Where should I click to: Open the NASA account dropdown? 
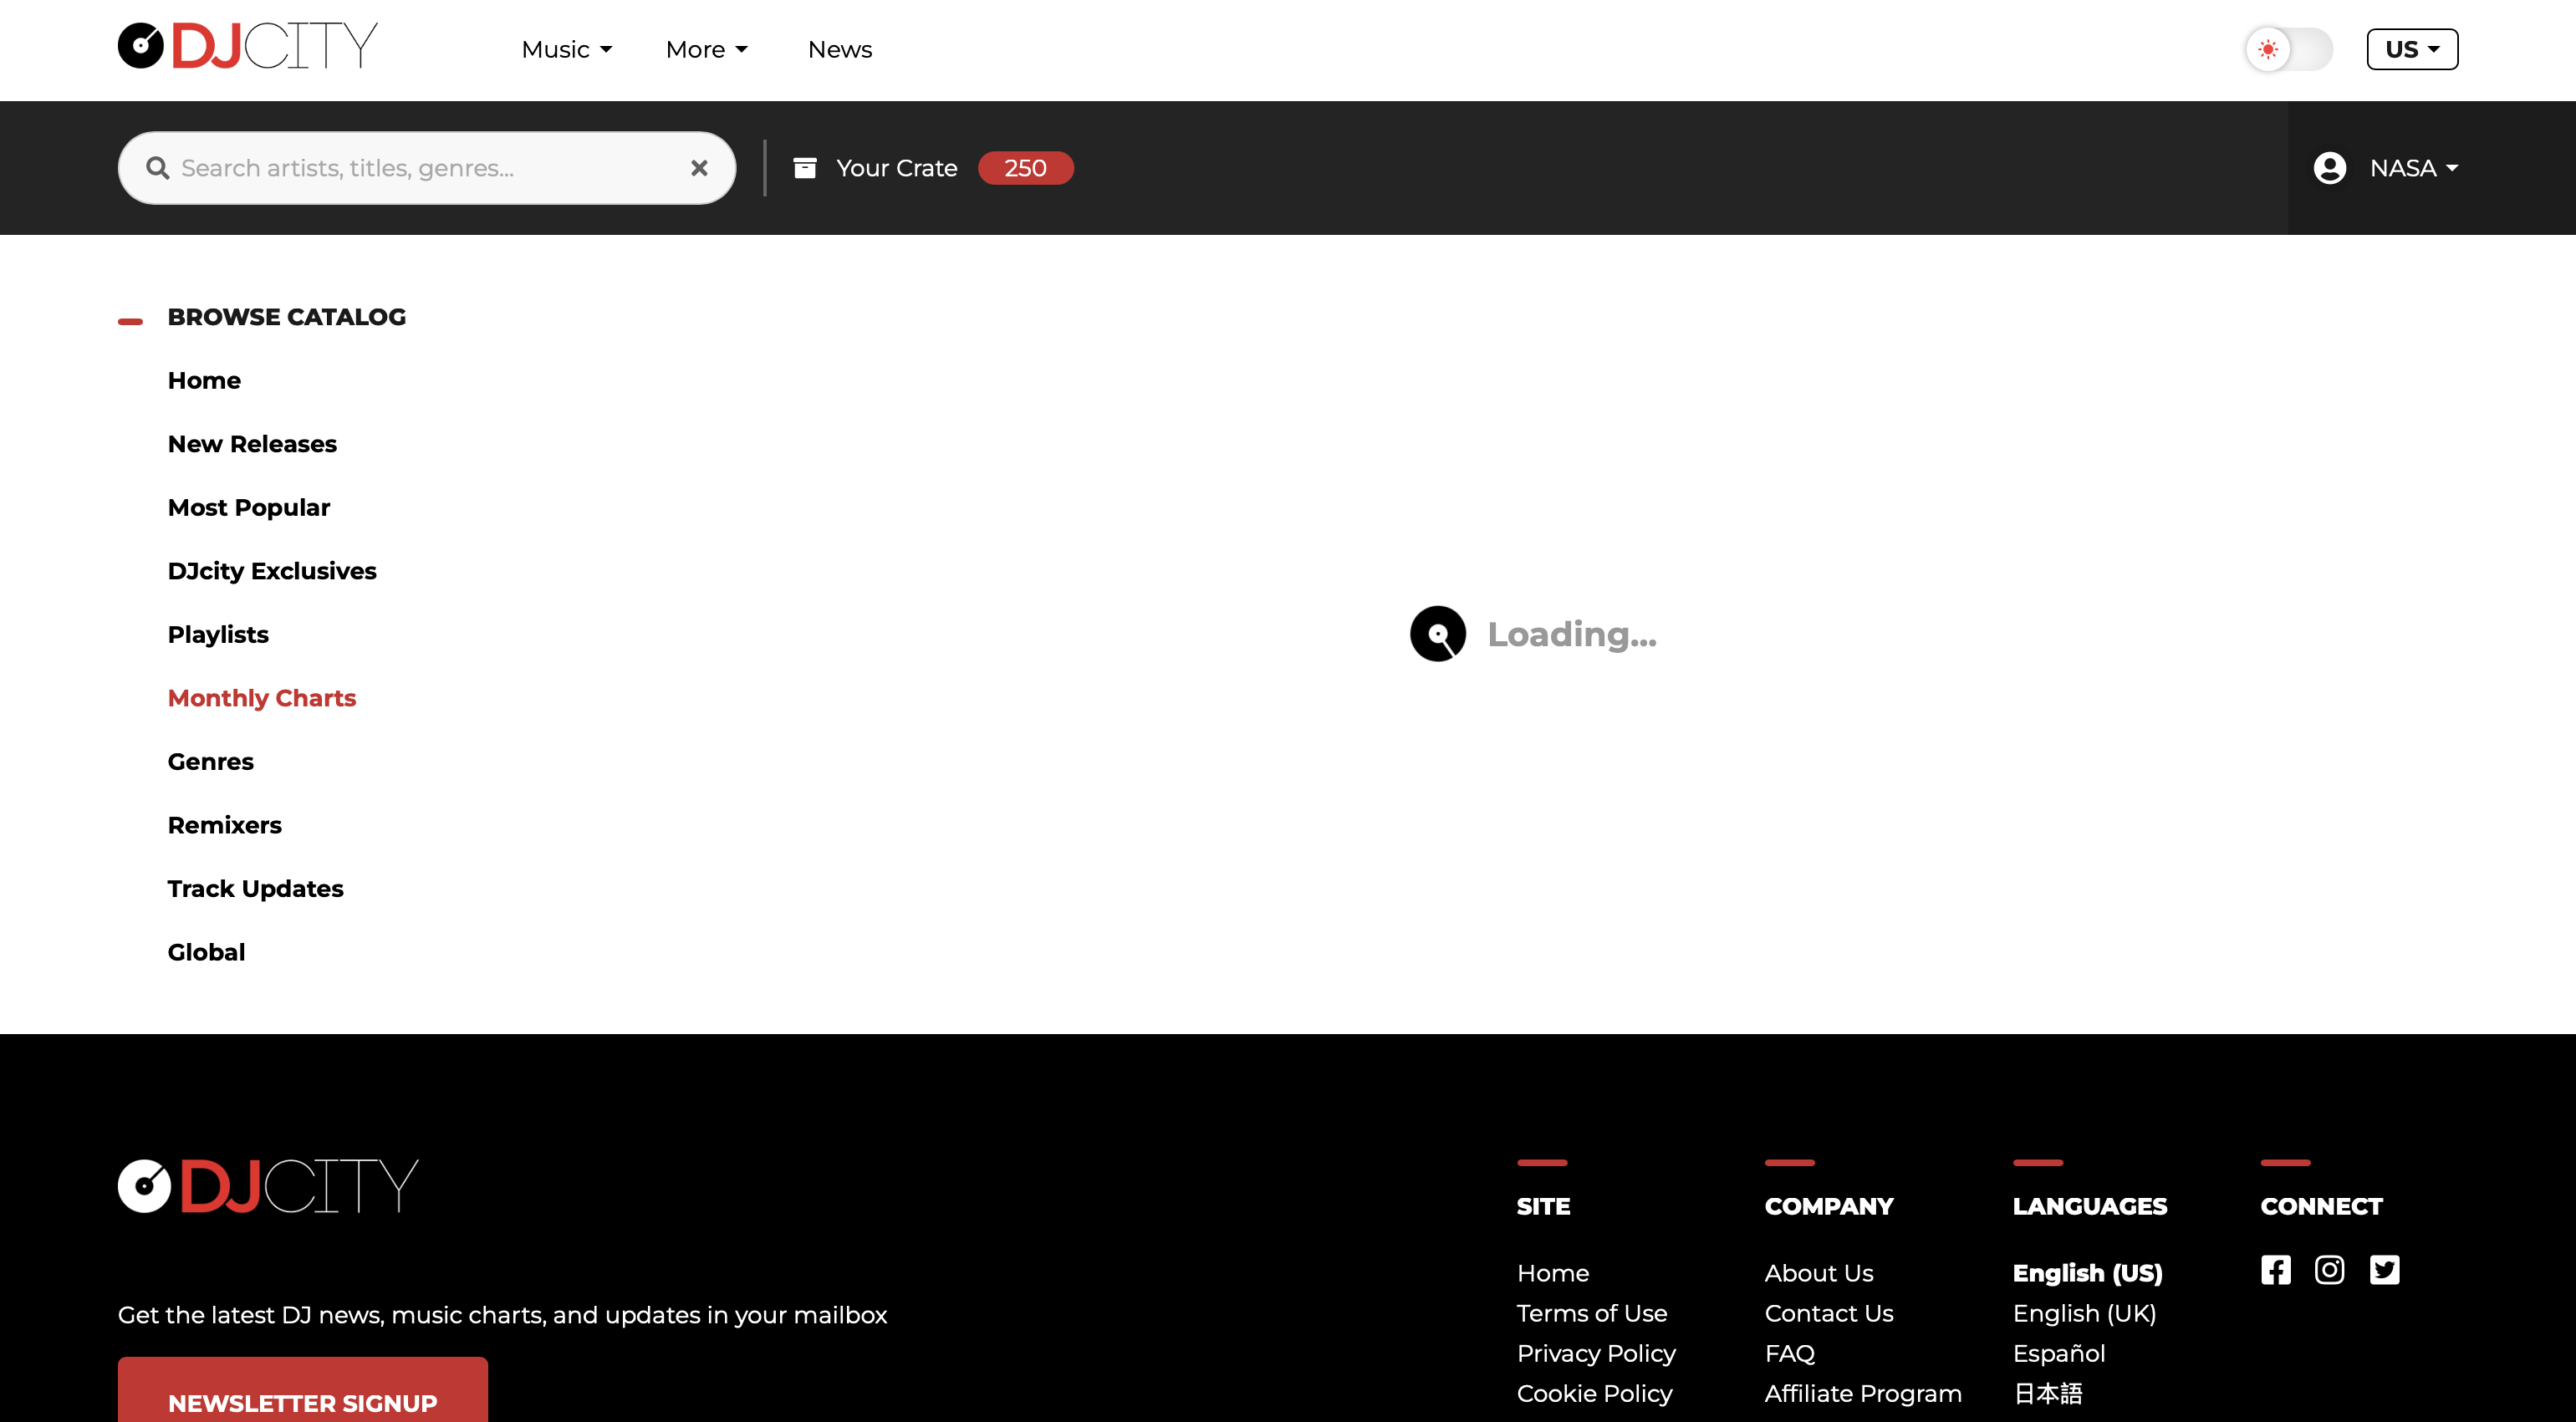point(2412,168)
